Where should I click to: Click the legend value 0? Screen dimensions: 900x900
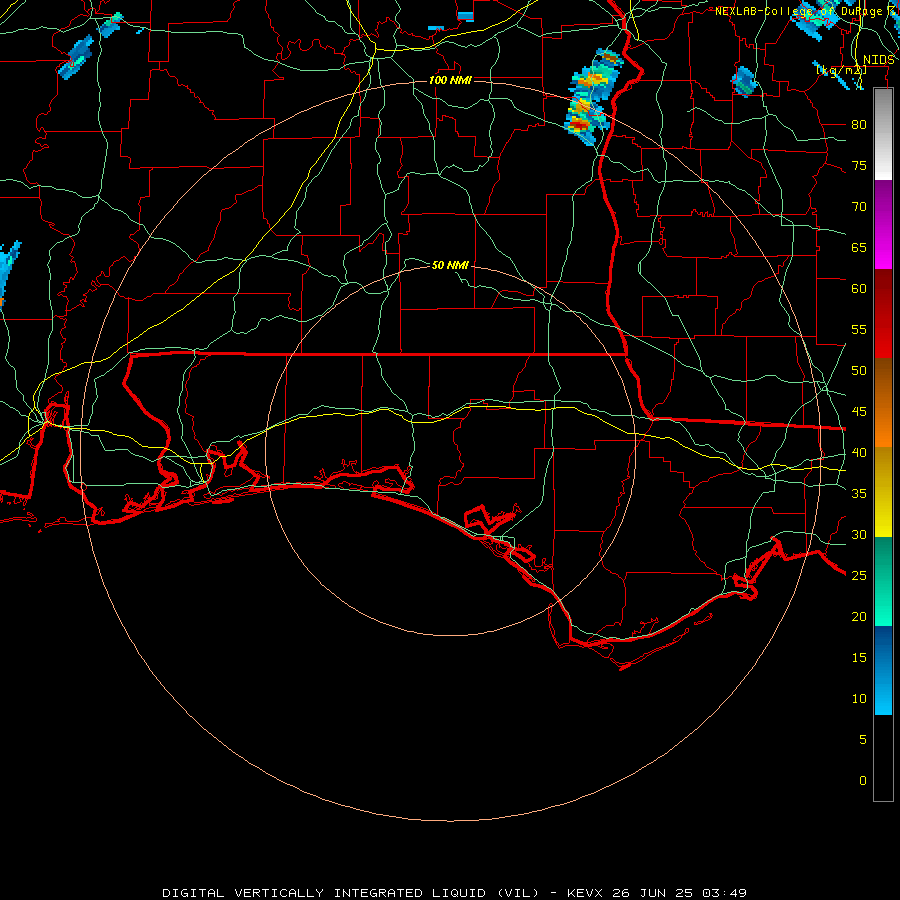click(x=862, y=781)
